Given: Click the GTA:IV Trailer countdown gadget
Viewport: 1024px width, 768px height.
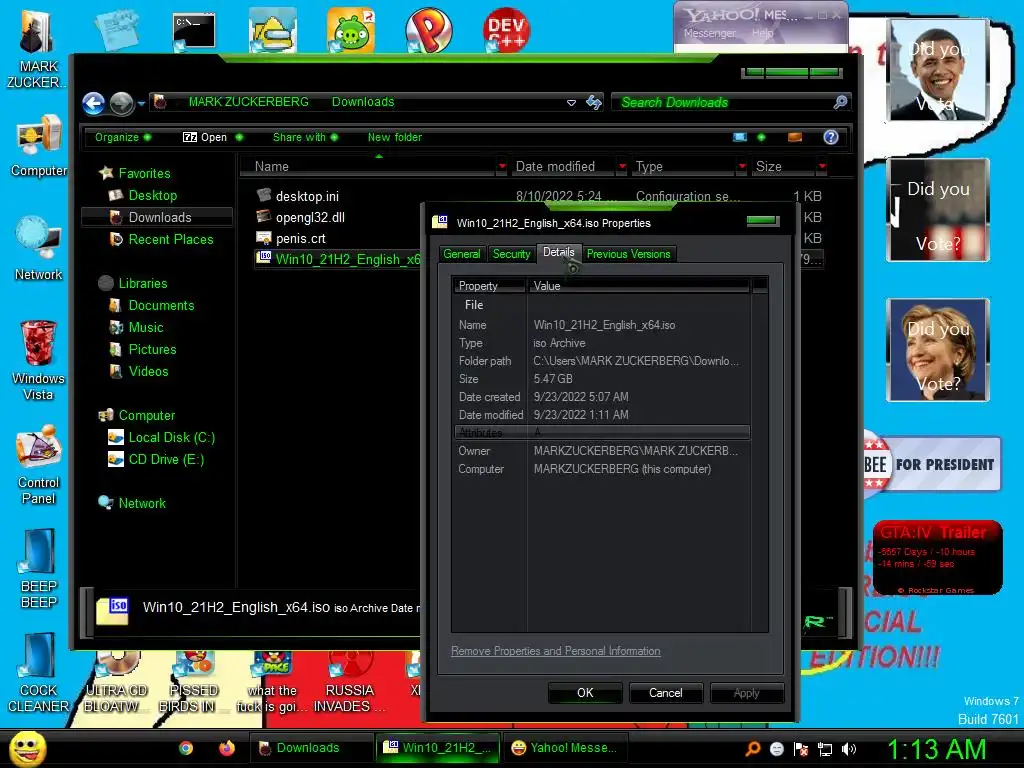Looking at the screenshot, I should [937, 558].
